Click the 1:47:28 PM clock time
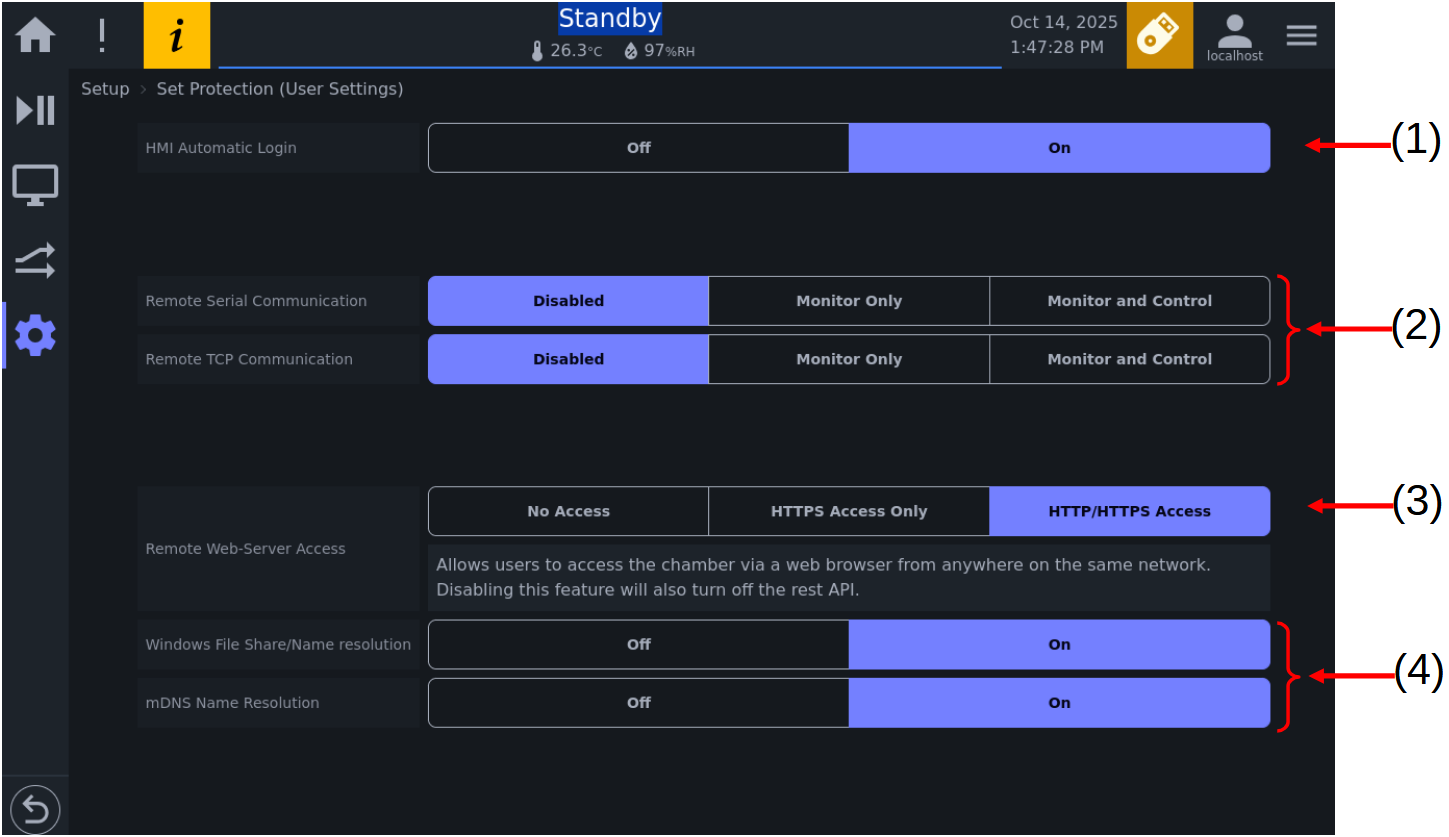1449x837 pixels. point(1057,47)
